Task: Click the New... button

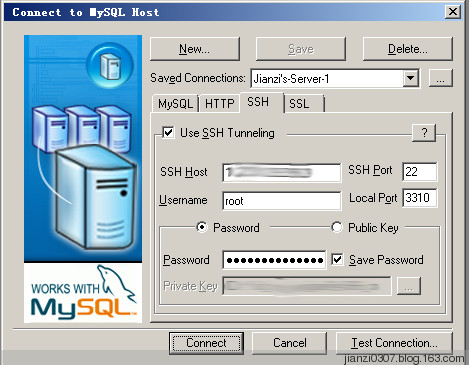Action: [195, 49]
